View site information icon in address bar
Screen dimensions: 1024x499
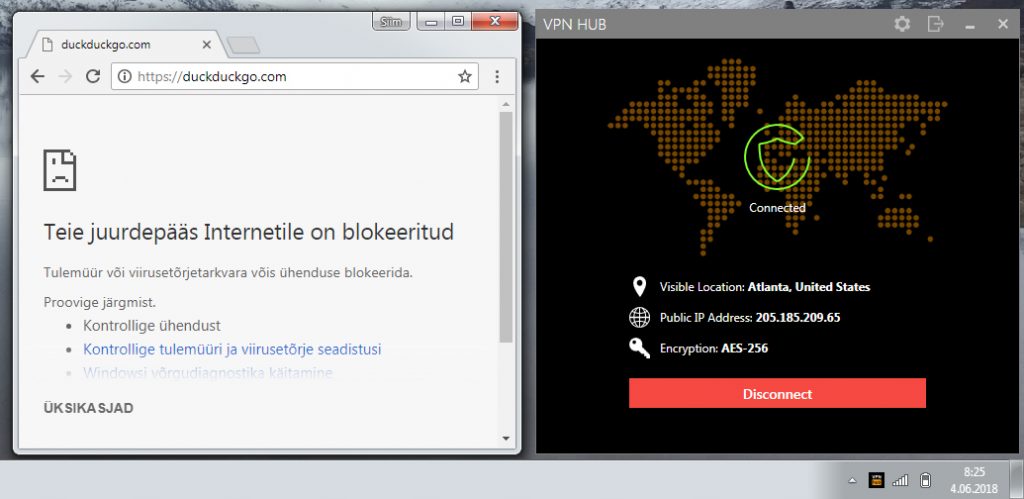click(x=124, y=77)
